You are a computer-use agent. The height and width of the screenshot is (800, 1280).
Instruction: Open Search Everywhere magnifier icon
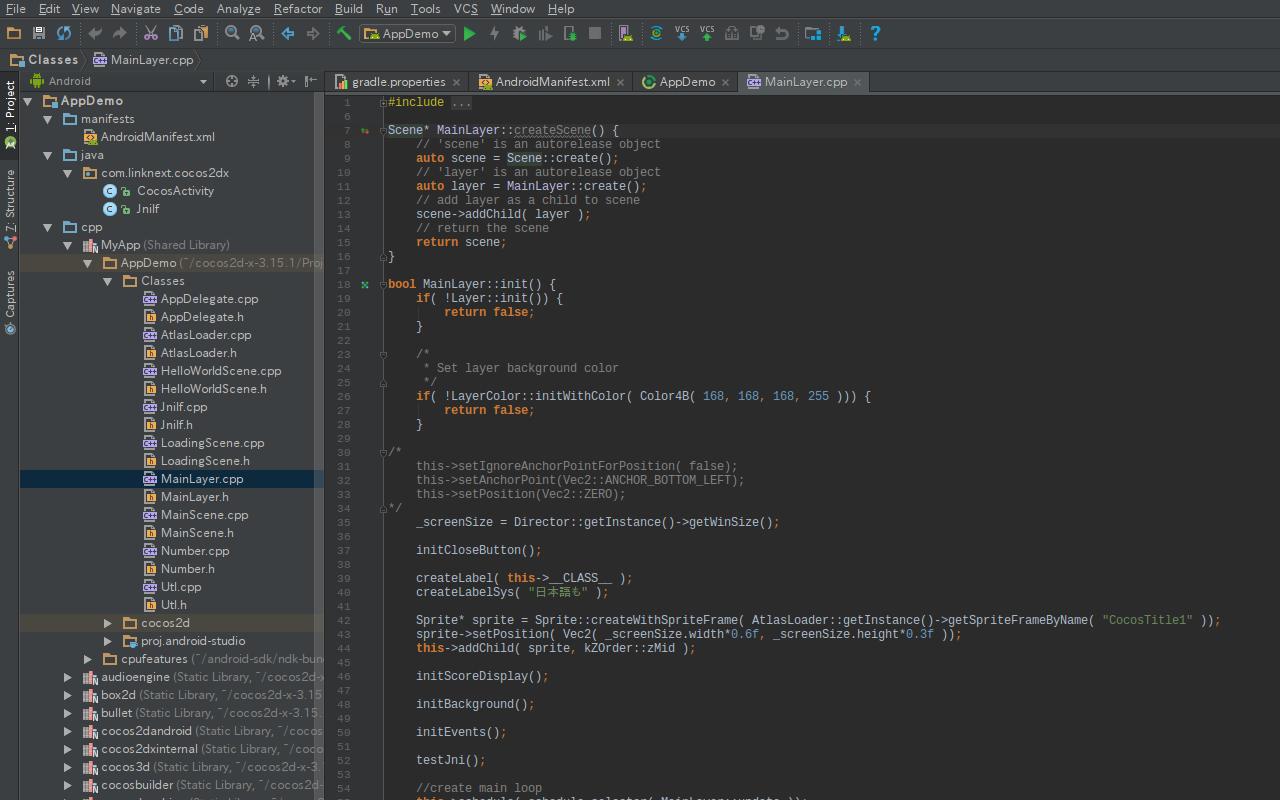point(232,33)
